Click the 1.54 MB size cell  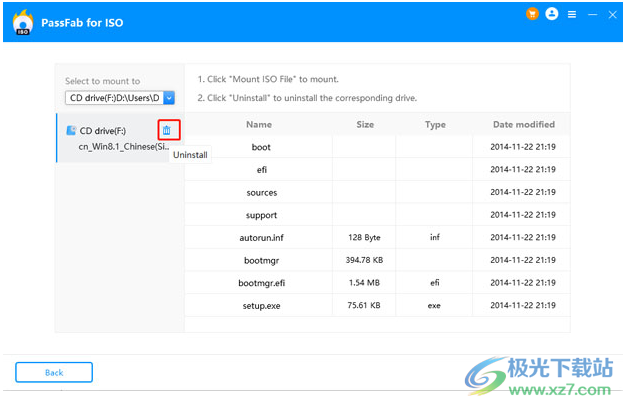(x=364, y=283)
